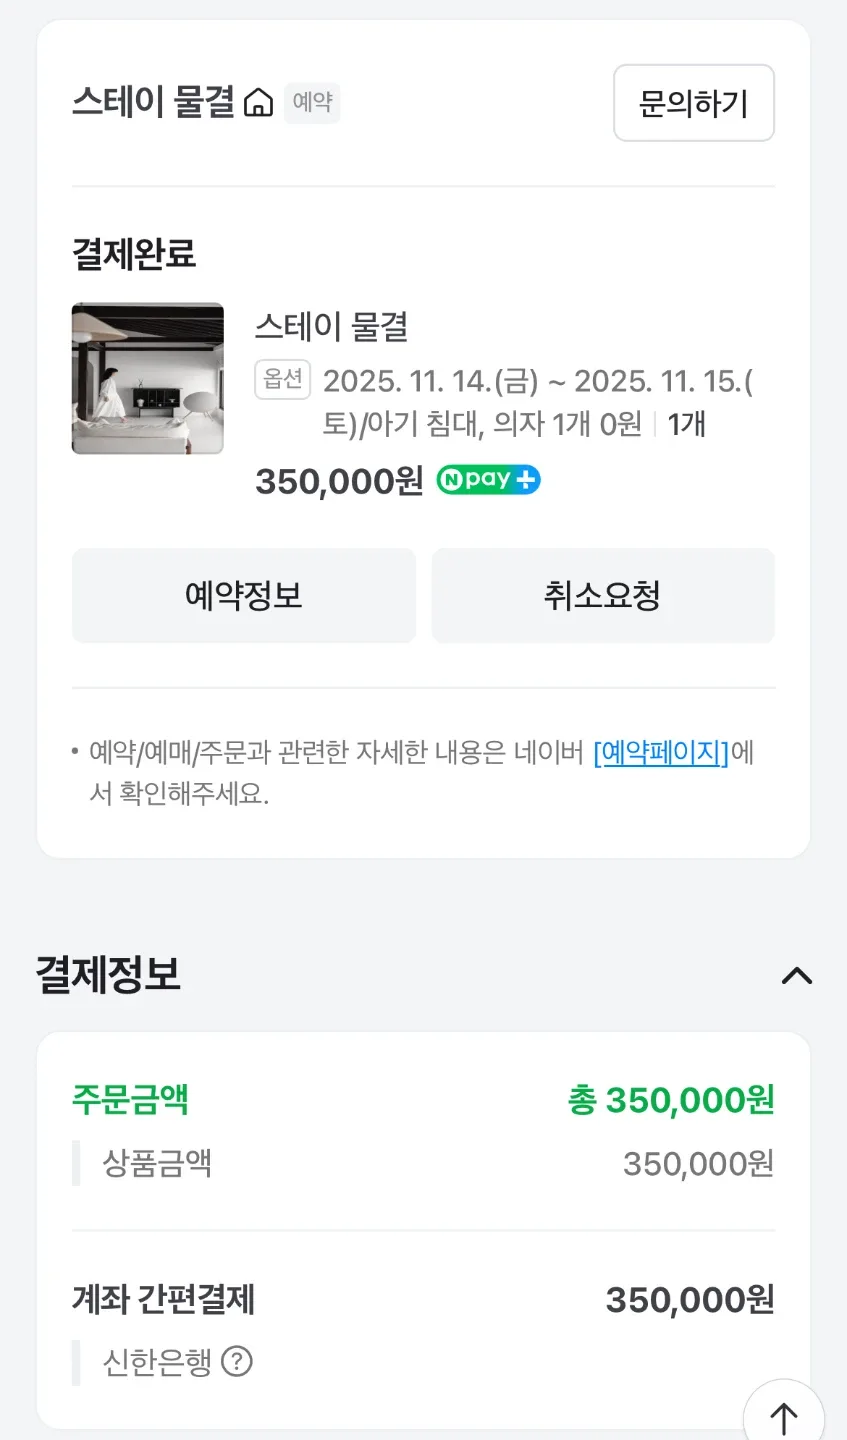Click the 문의하기 button
The image size is (847, 1440).
pos(693,103)
